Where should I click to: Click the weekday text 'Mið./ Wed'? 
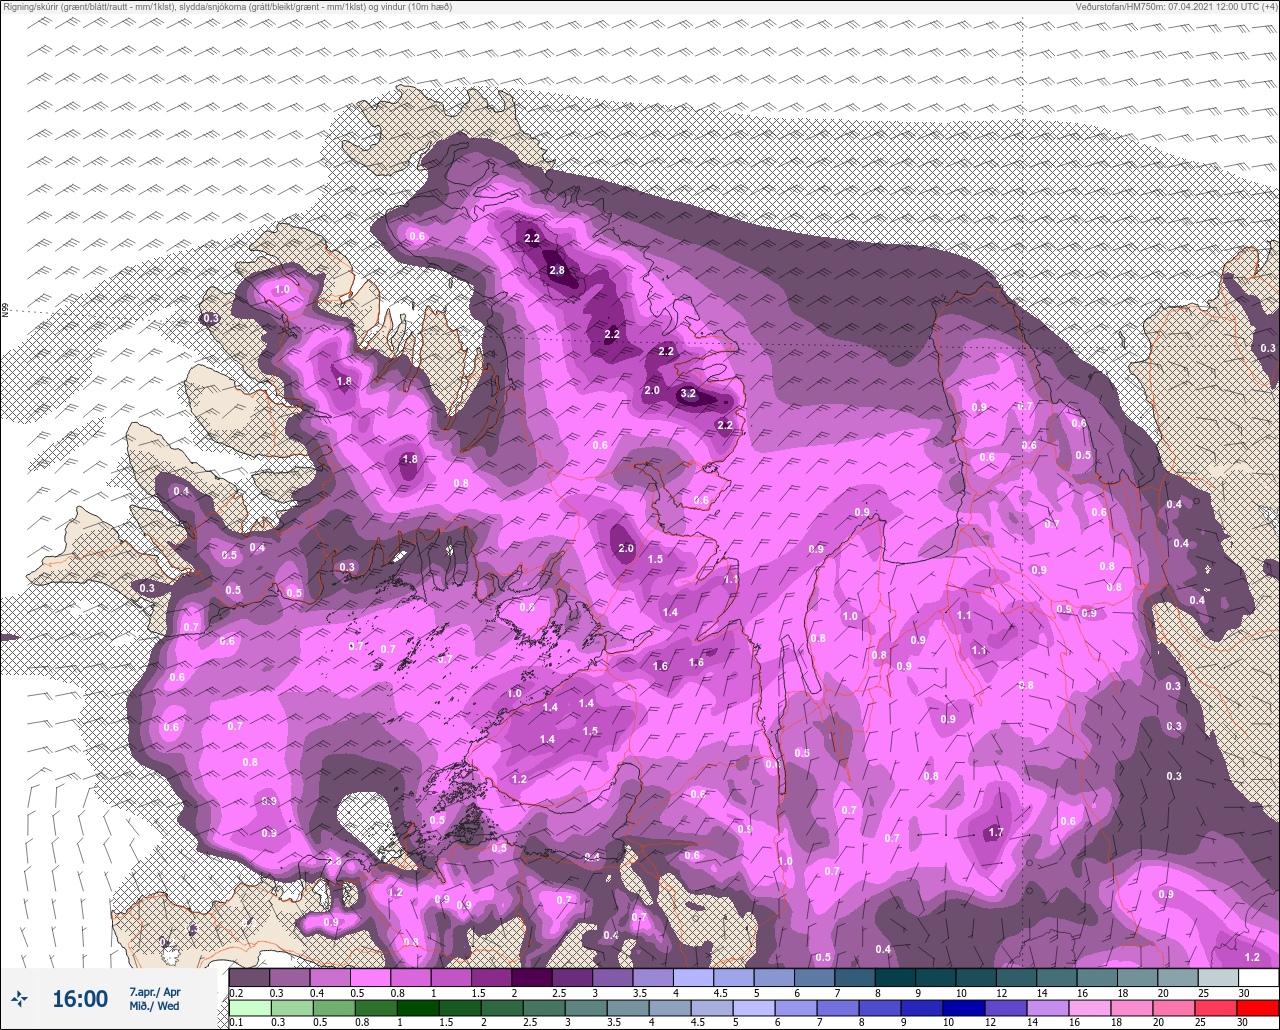[x=154, y=1006]
